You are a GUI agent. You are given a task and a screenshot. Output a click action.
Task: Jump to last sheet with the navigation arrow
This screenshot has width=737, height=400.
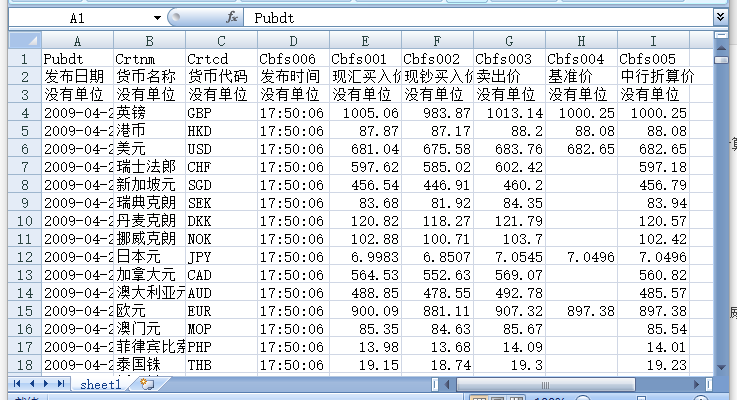60,384
